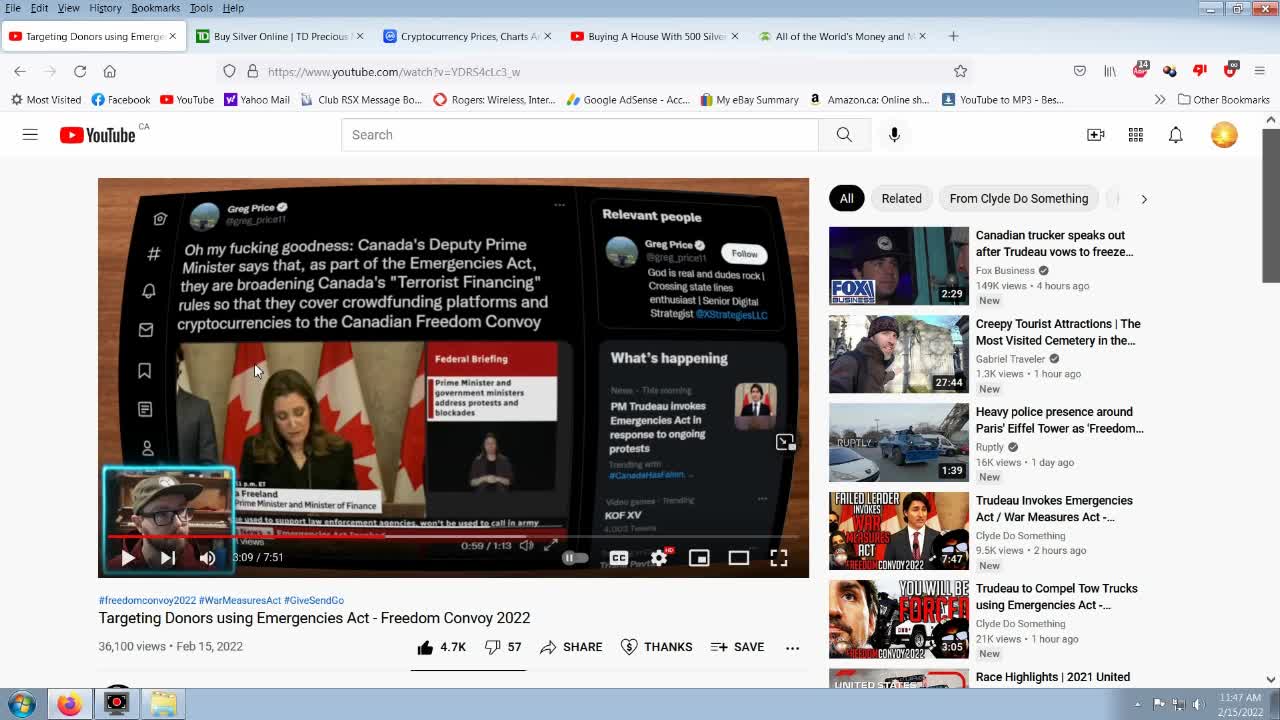Open the History menu
Screen dimensions: 1280x720
[x=105, y=8]
